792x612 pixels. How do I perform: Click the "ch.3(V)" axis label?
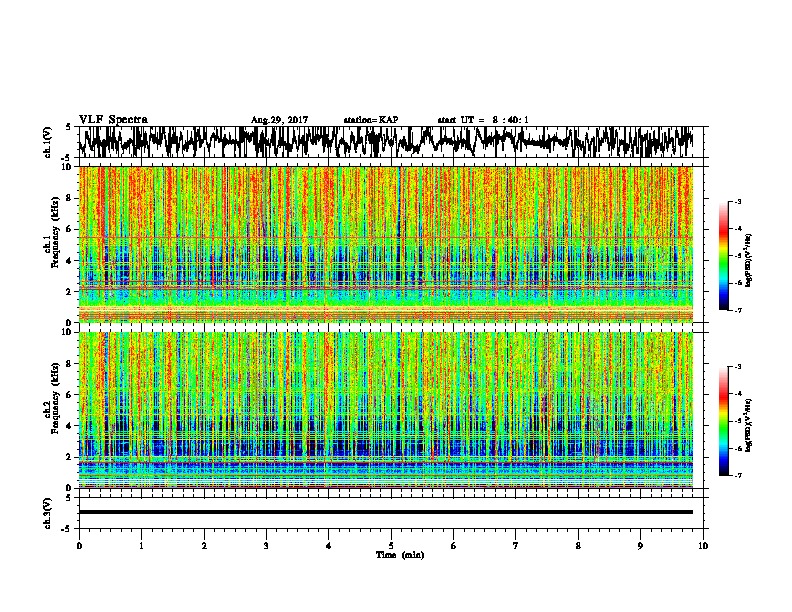click(x=48, y=513)
